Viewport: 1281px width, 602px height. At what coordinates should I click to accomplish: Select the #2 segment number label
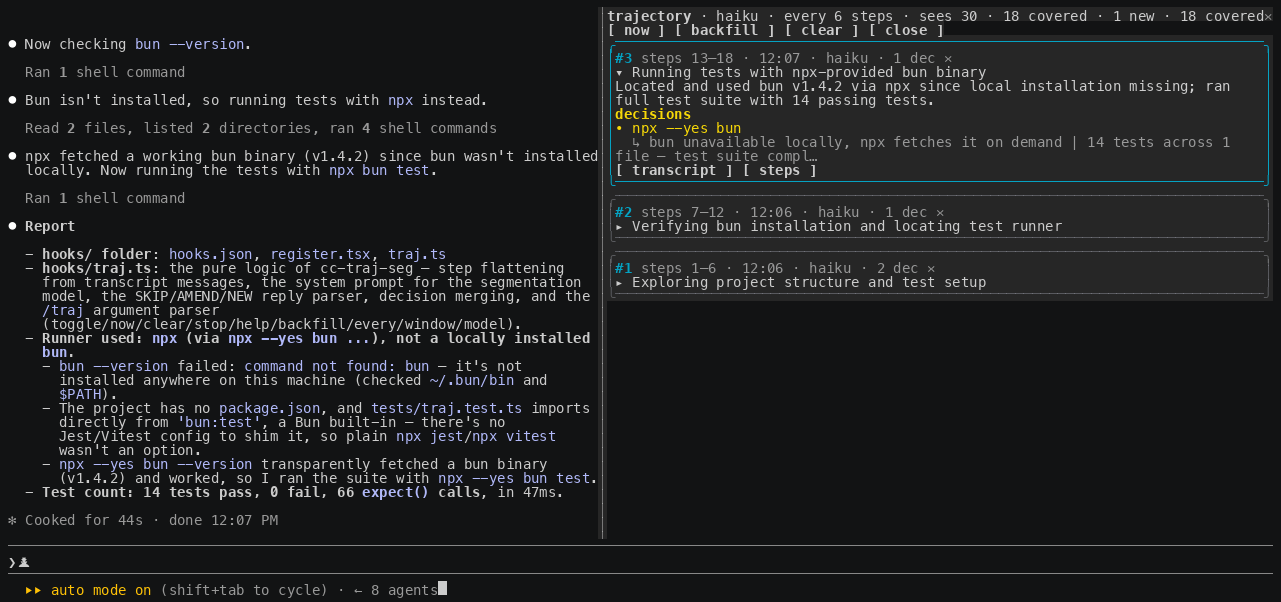click(x=624, y=212)
